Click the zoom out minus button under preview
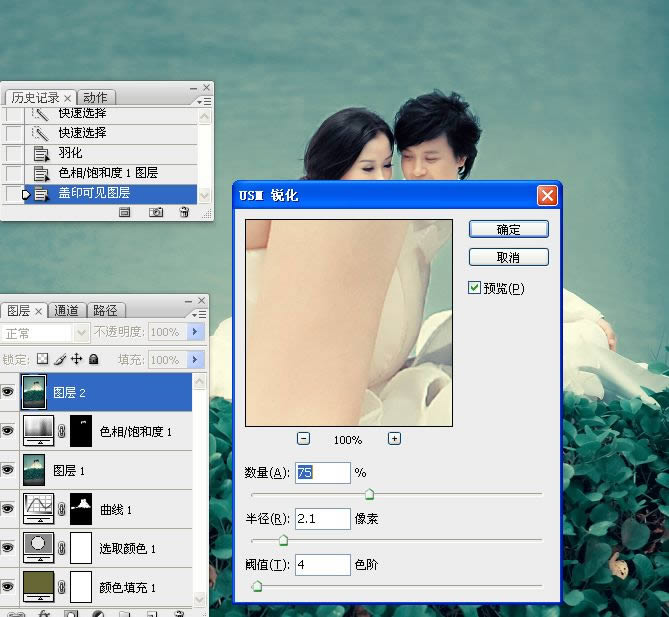The height and width of the screenshot is (617, 669). point(303,439)
